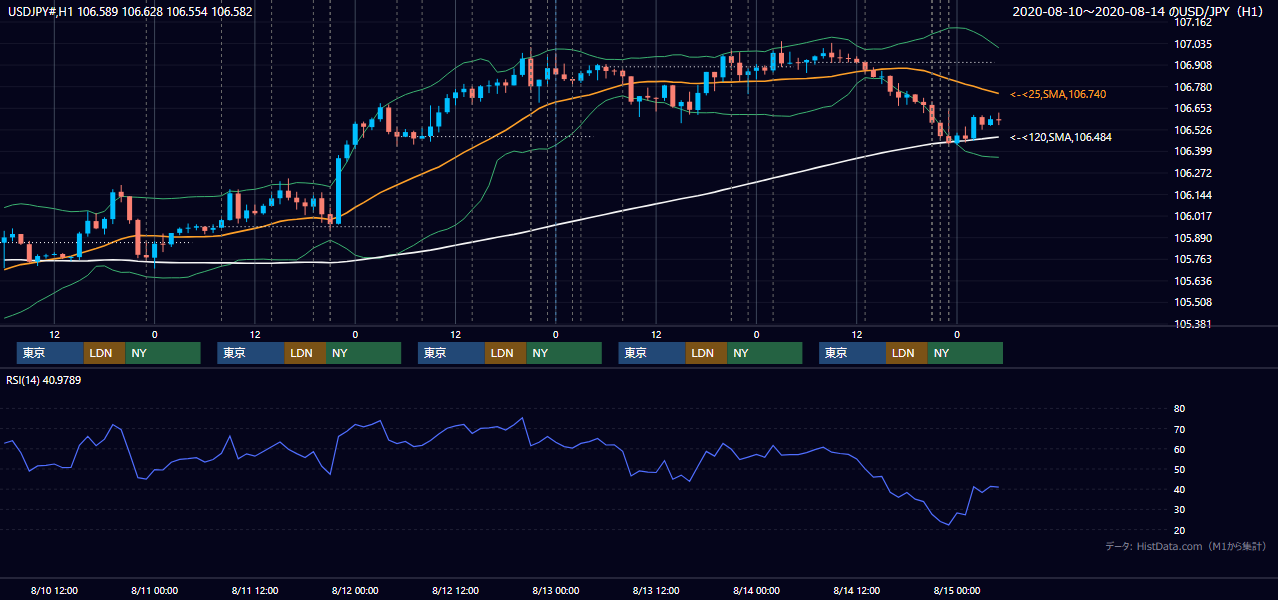Click price axis value 106.780
Image resolution: width=1278 pixels, height=600 pixels.
pyautogui.click(x=1193, y=87)
